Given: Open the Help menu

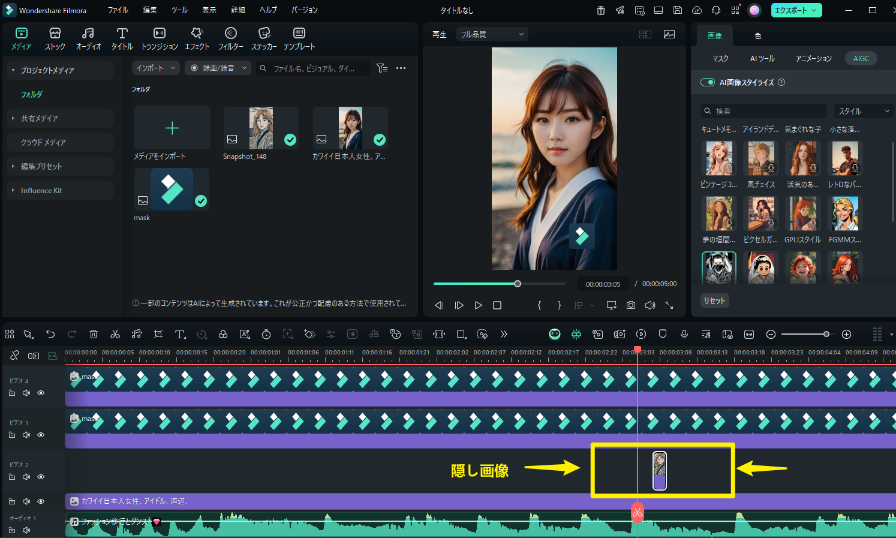Looking at the screenshot, I should pyautogui.click(x=268, y=10).
